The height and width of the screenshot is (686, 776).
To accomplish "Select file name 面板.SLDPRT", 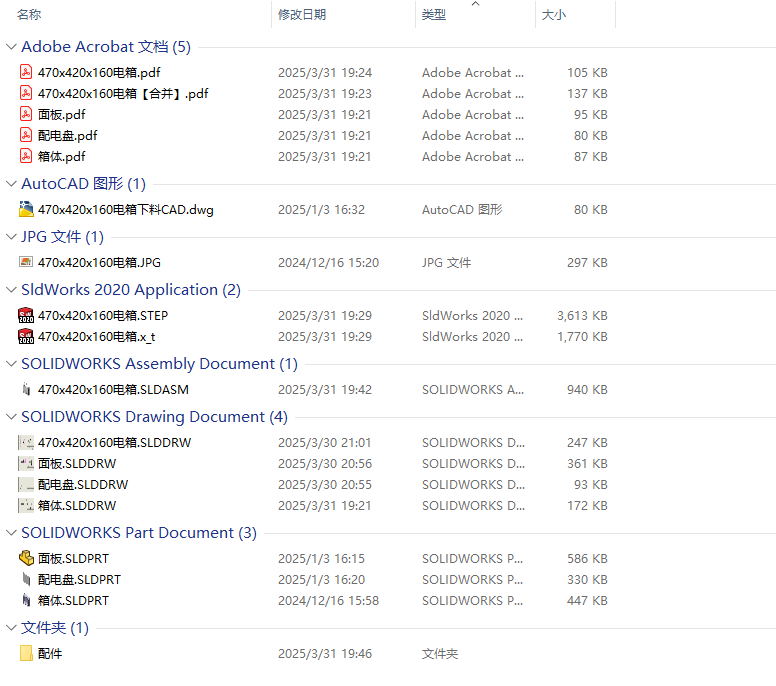I will (x=73, y=558).
